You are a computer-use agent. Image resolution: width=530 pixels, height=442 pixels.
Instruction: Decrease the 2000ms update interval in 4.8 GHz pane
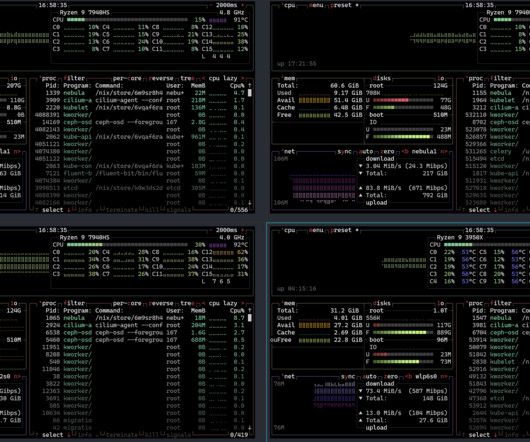click(211, 5)
